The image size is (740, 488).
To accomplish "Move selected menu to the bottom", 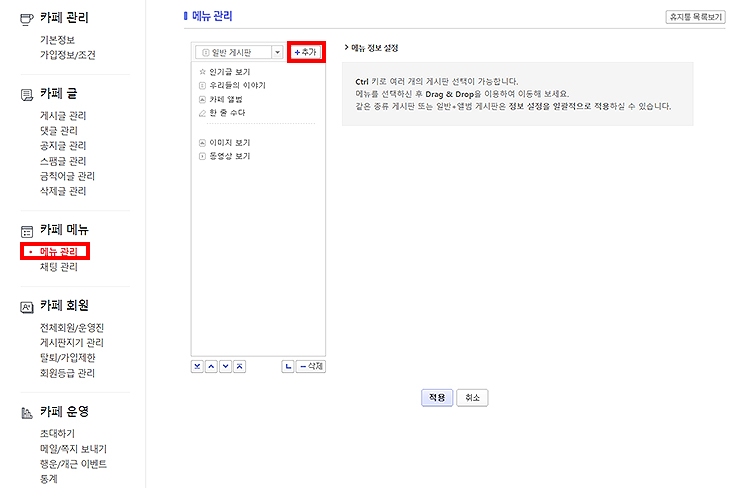I will (x=197, y=366).
